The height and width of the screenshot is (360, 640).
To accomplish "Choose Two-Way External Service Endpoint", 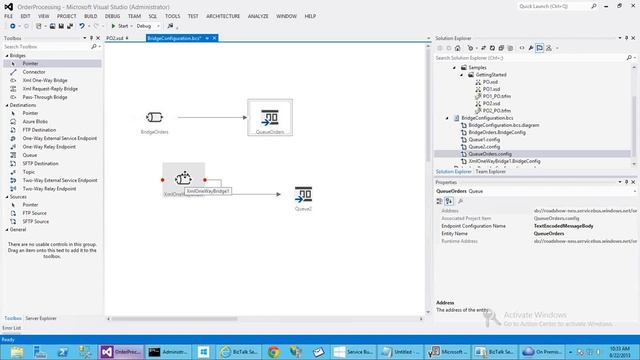I will coord(60,180).
